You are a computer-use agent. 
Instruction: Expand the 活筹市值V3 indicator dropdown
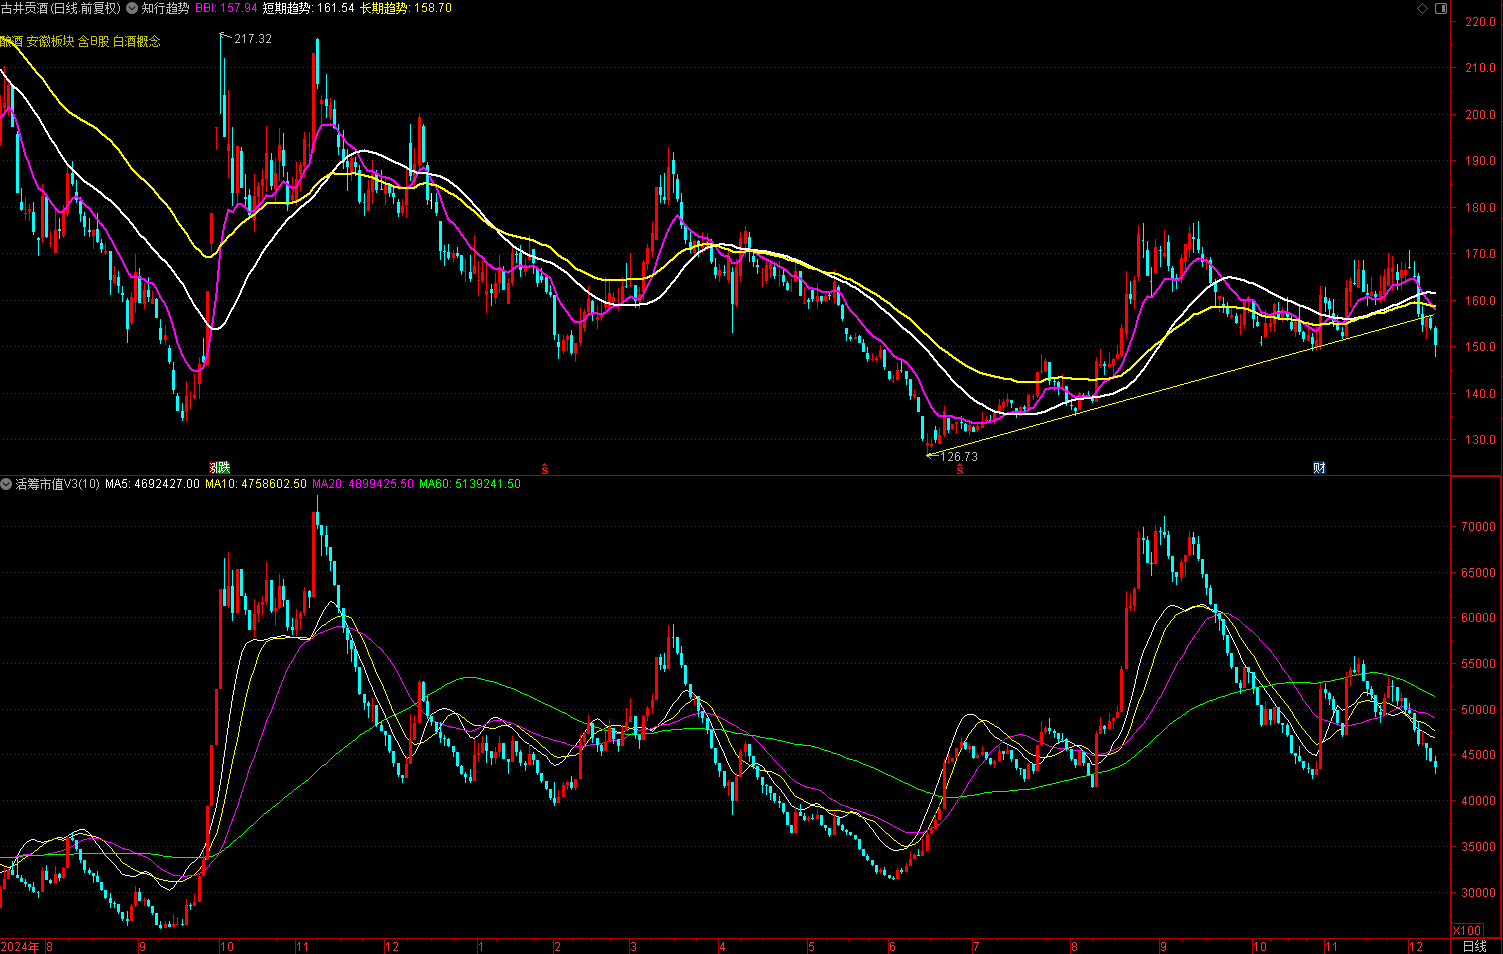[x=6, y=484]
